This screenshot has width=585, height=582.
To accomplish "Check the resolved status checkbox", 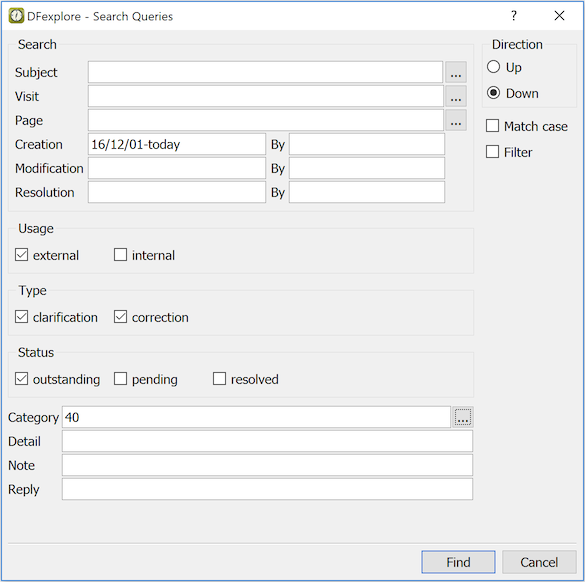I will point(219,379).
